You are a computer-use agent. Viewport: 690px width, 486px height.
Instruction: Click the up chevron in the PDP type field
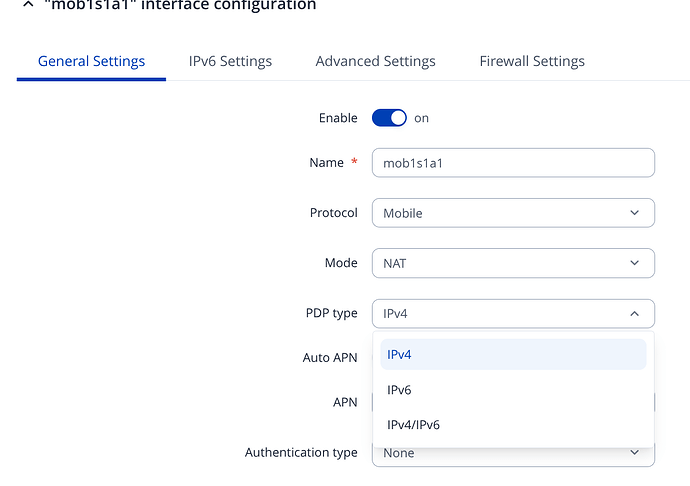pos(634,313)
